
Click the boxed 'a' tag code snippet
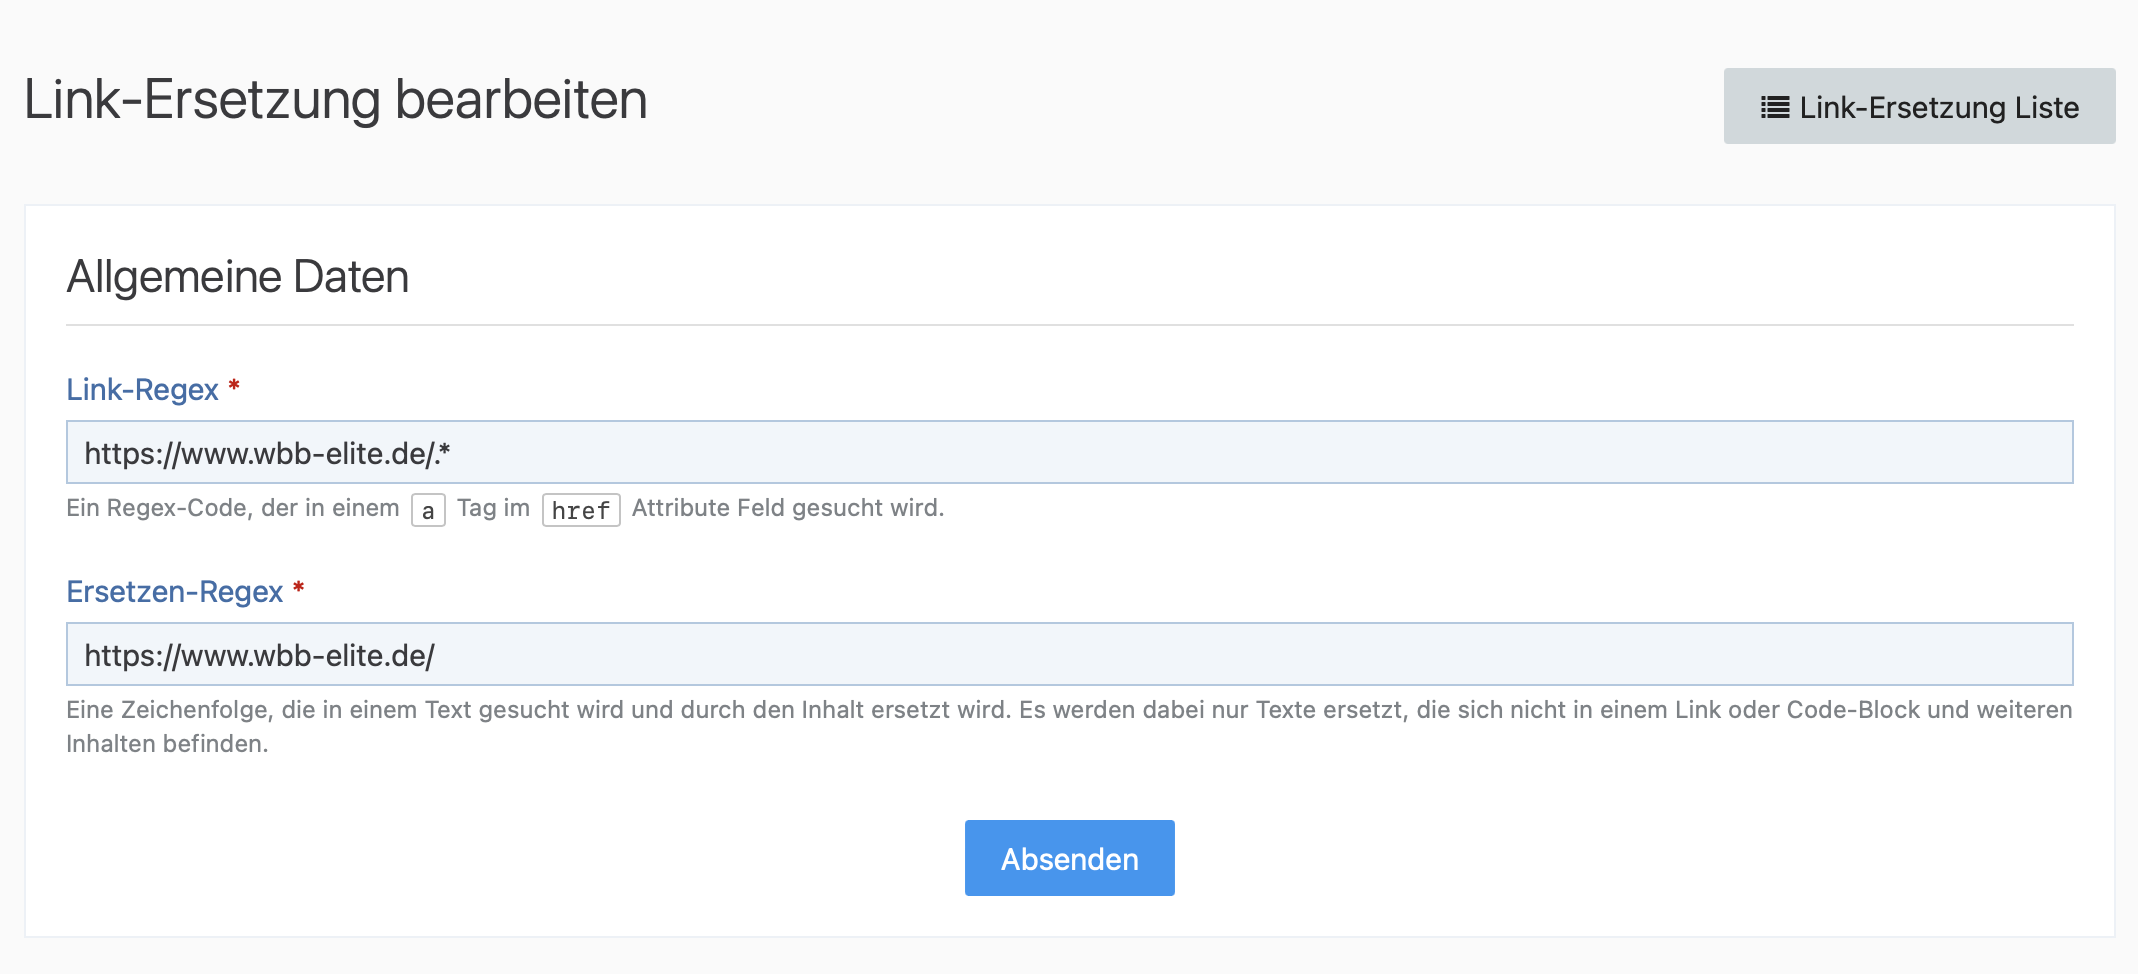coord(428,510)
